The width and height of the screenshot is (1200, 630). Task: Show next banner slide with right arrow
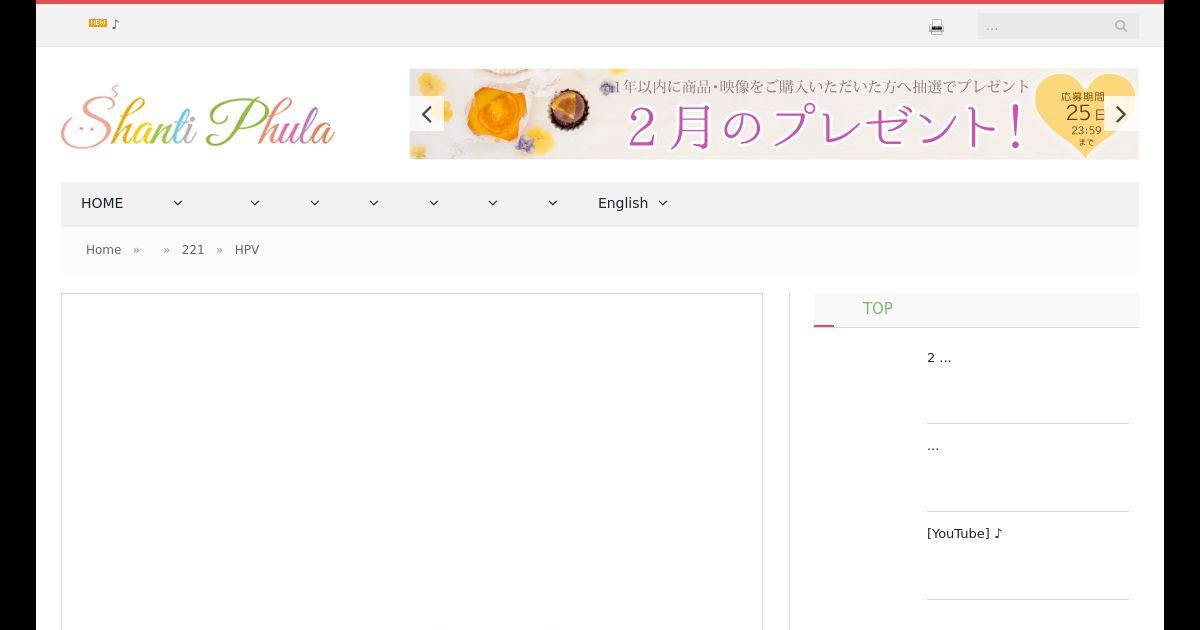click(x=1121, y=114)
